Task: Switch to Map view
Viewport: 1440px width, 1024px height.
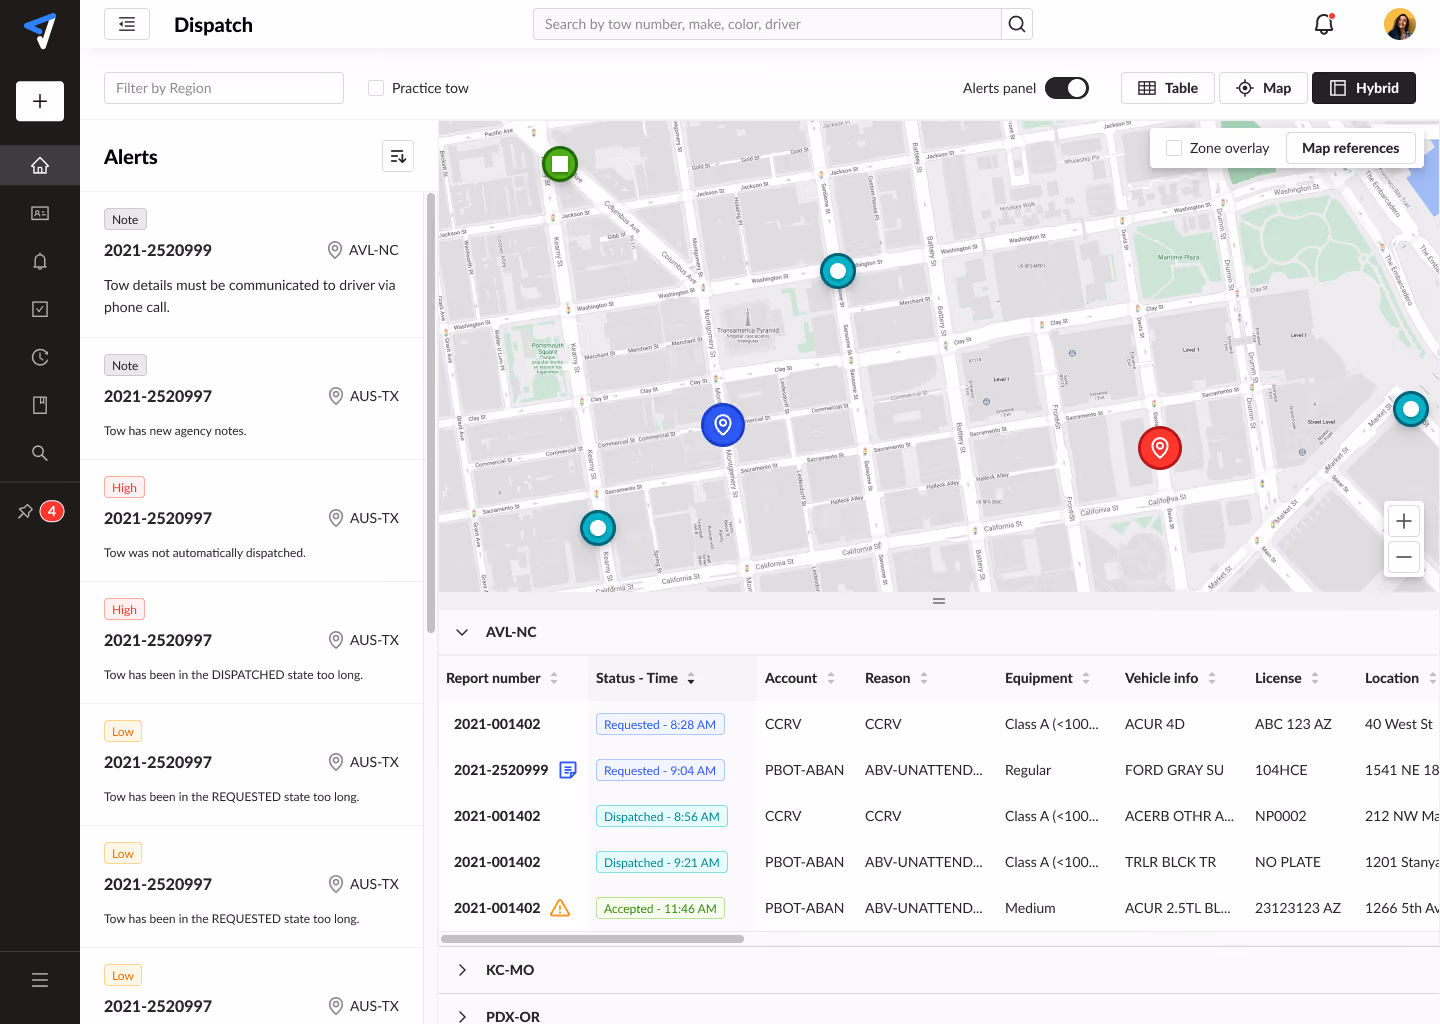Action: (x=1263, y=88)
